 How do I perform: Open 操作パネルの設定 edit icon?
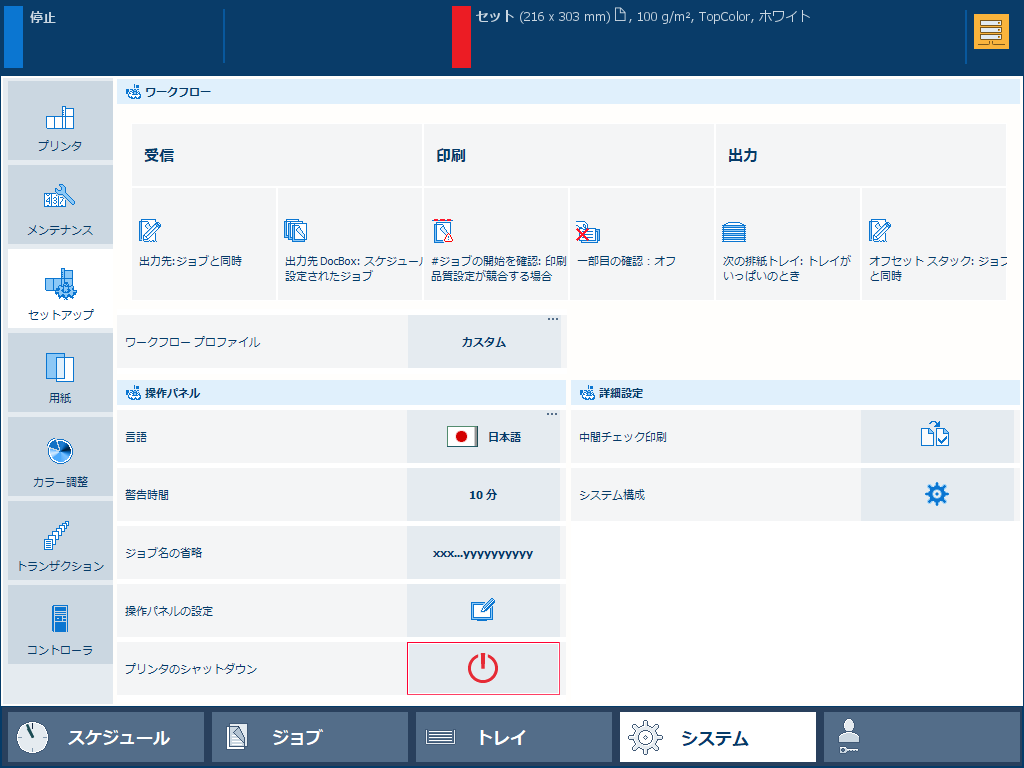pyautogui.click(x=483, y=611)
